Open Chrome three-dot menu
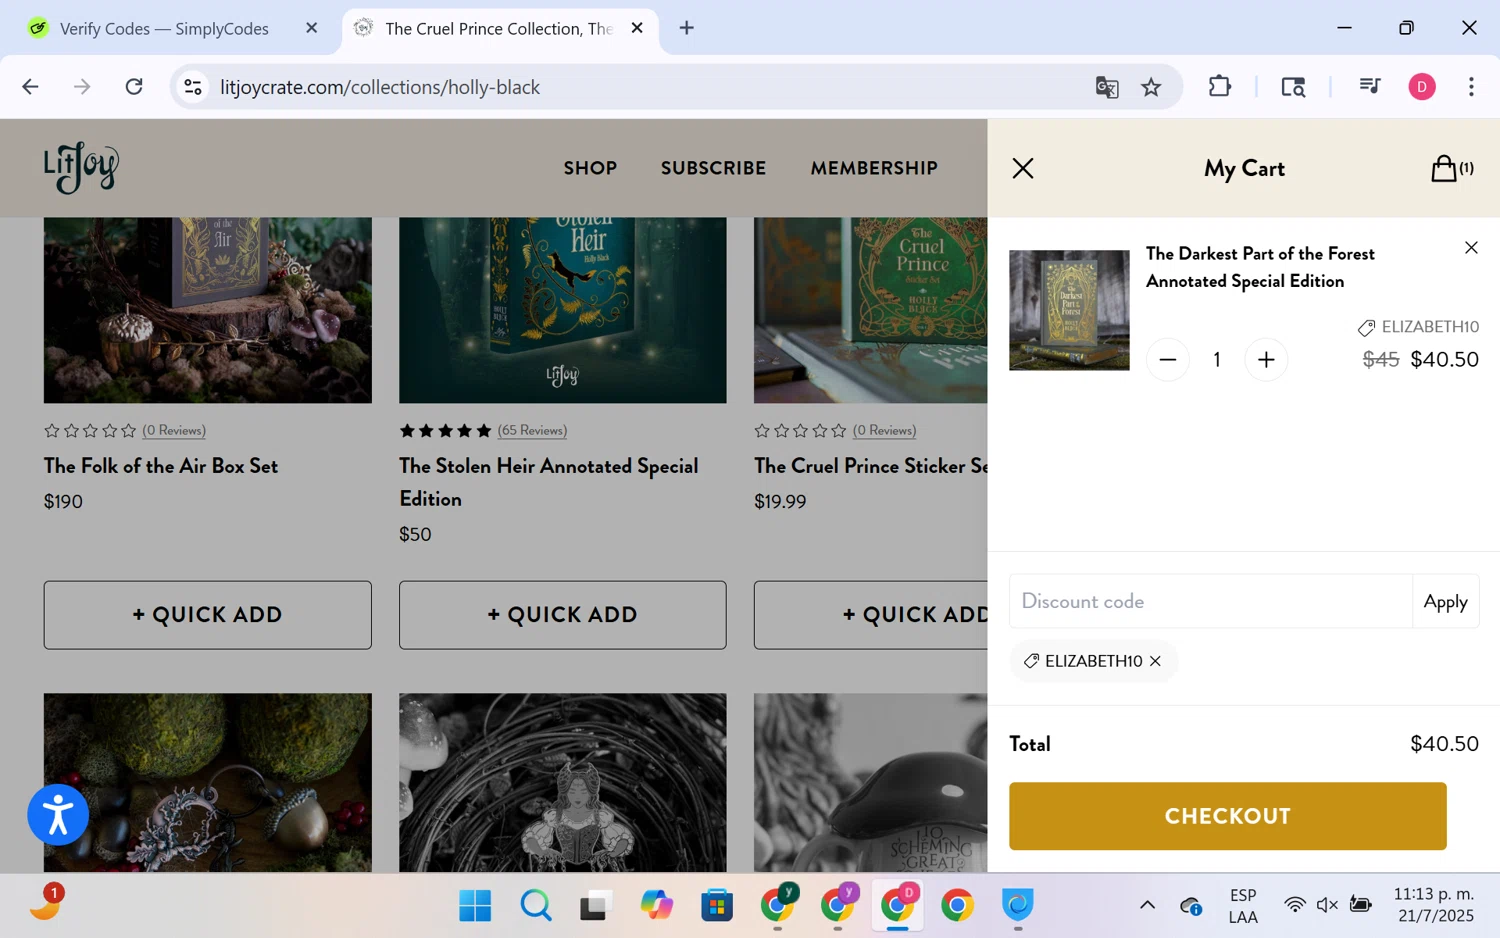The image size is (1500, 938). pyautogui.click(x=1471, y=87)
